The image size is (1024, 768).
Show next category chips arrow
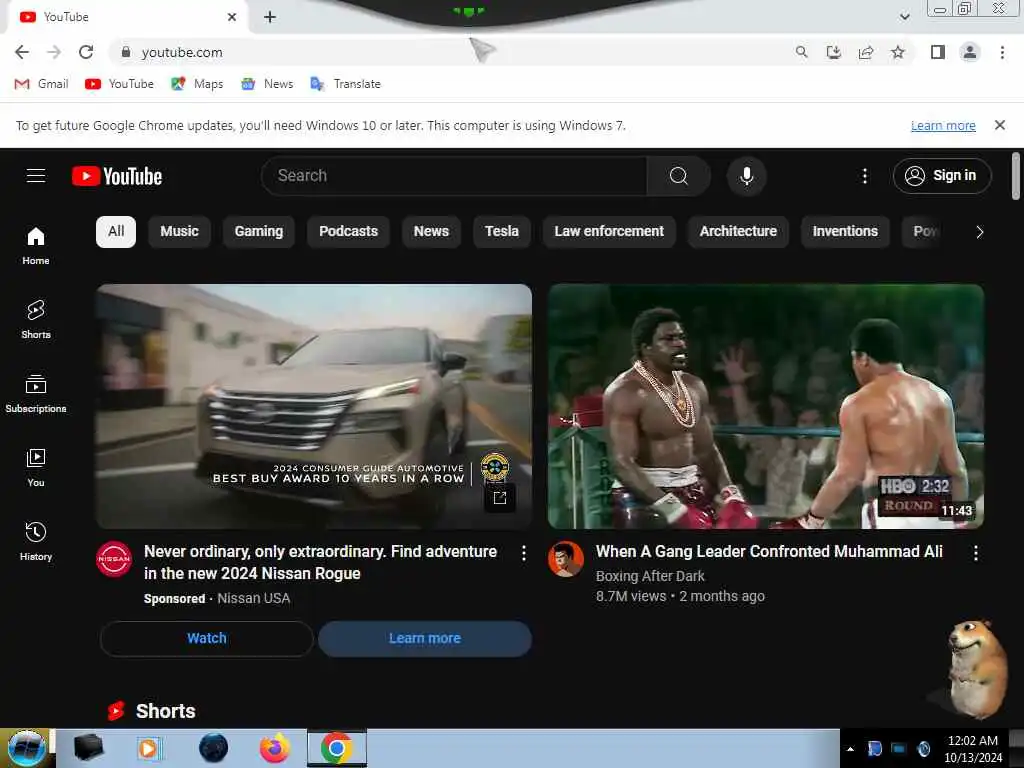coord(979,232)
